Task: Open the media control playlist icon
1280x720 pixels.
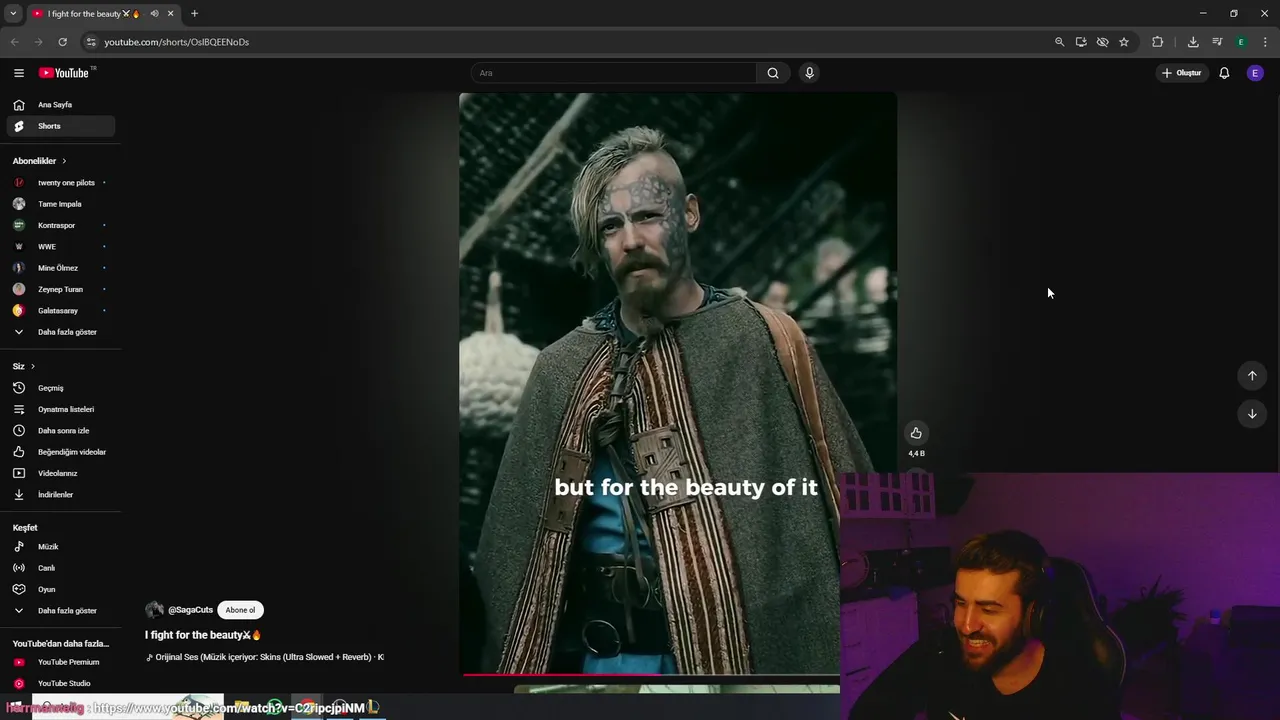Action: click(x=1217, y=42)
